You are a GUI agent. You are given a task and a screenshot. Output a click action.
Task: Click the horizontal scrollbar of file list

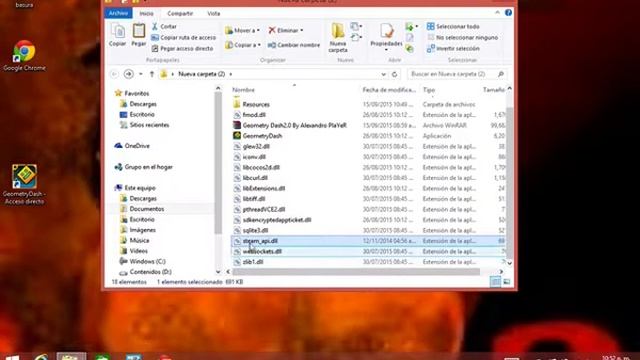[356, 271]
